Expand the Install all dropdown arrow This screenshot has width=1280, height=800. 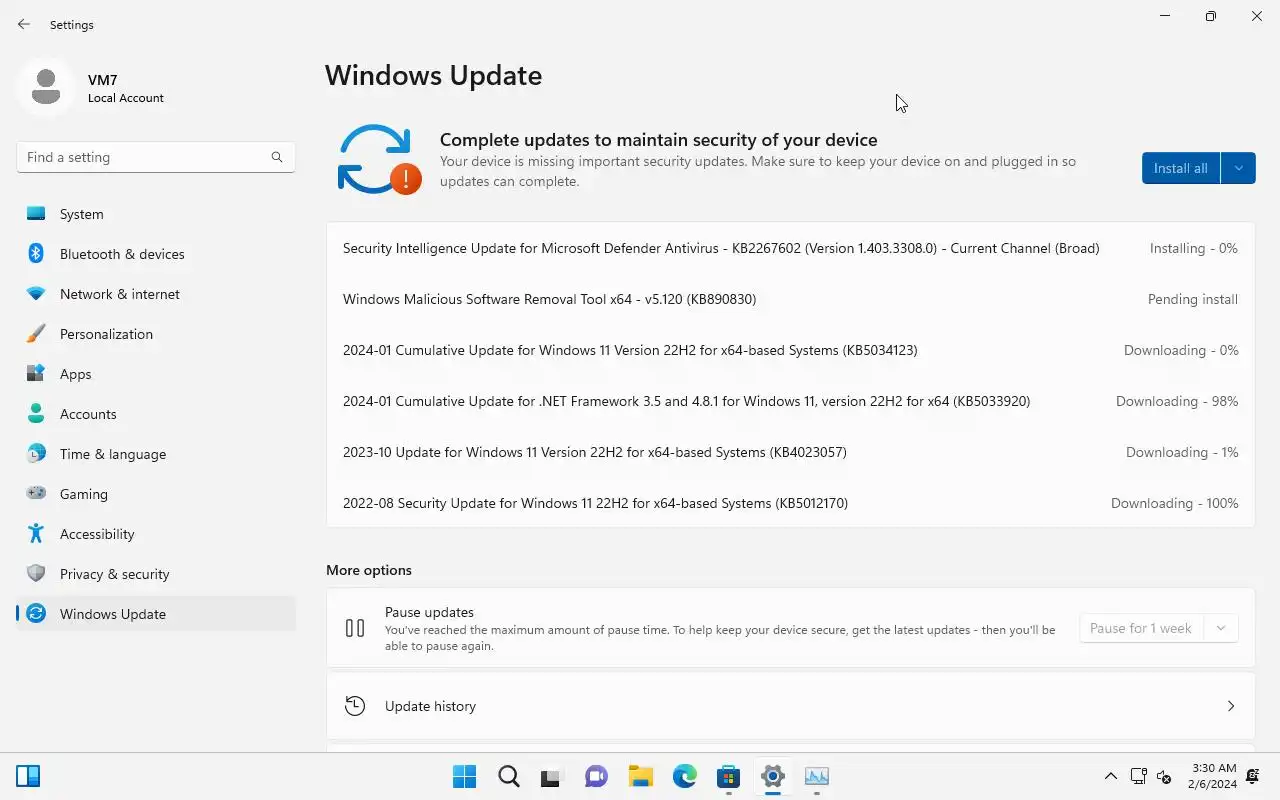pyautogui.click(x=1238, y=168)
